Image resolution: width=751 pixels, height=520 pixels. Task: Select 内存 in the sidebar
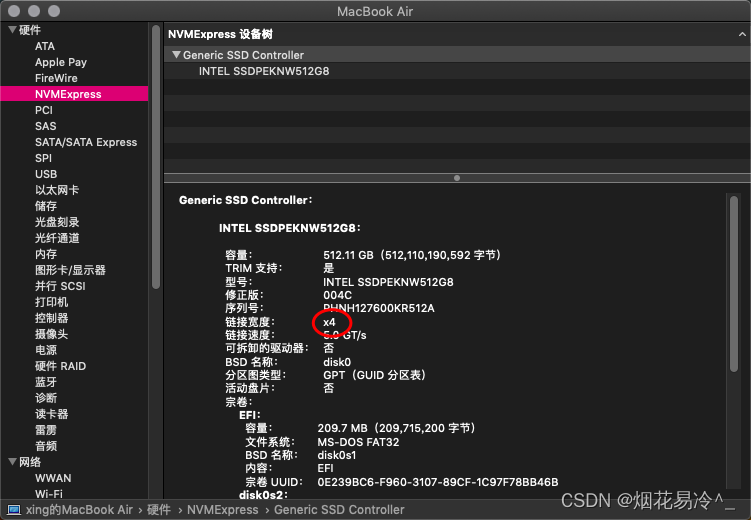coord(46,254)
